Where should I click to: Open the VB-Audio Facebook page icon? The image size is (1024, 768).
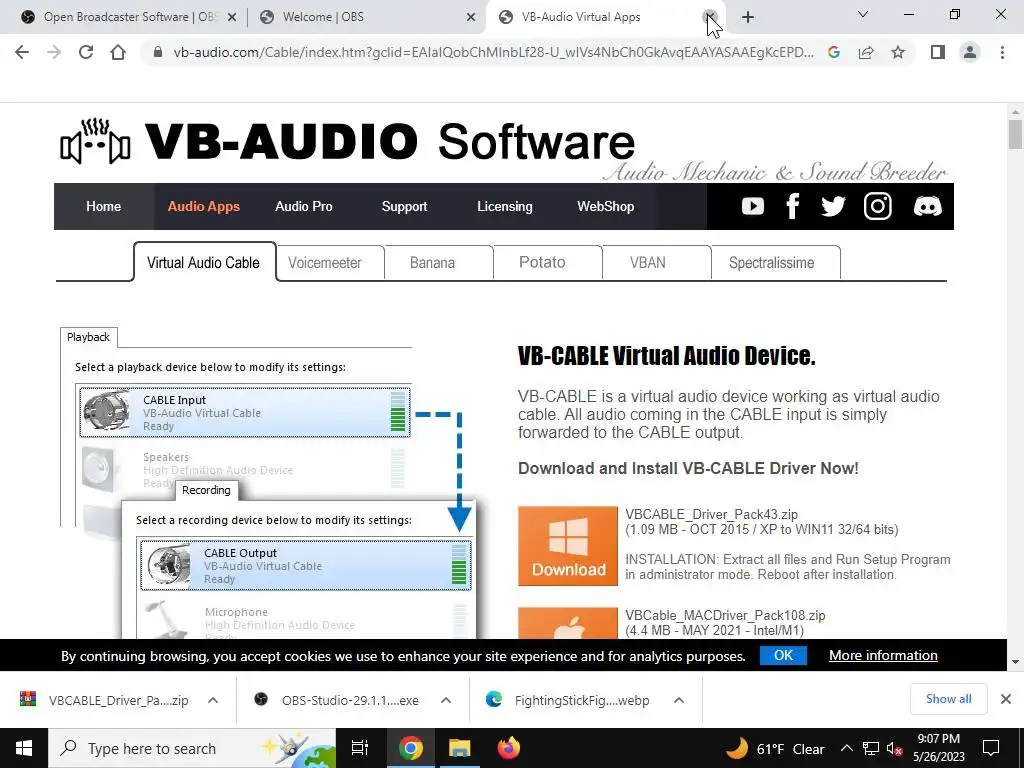click(792, 206)
